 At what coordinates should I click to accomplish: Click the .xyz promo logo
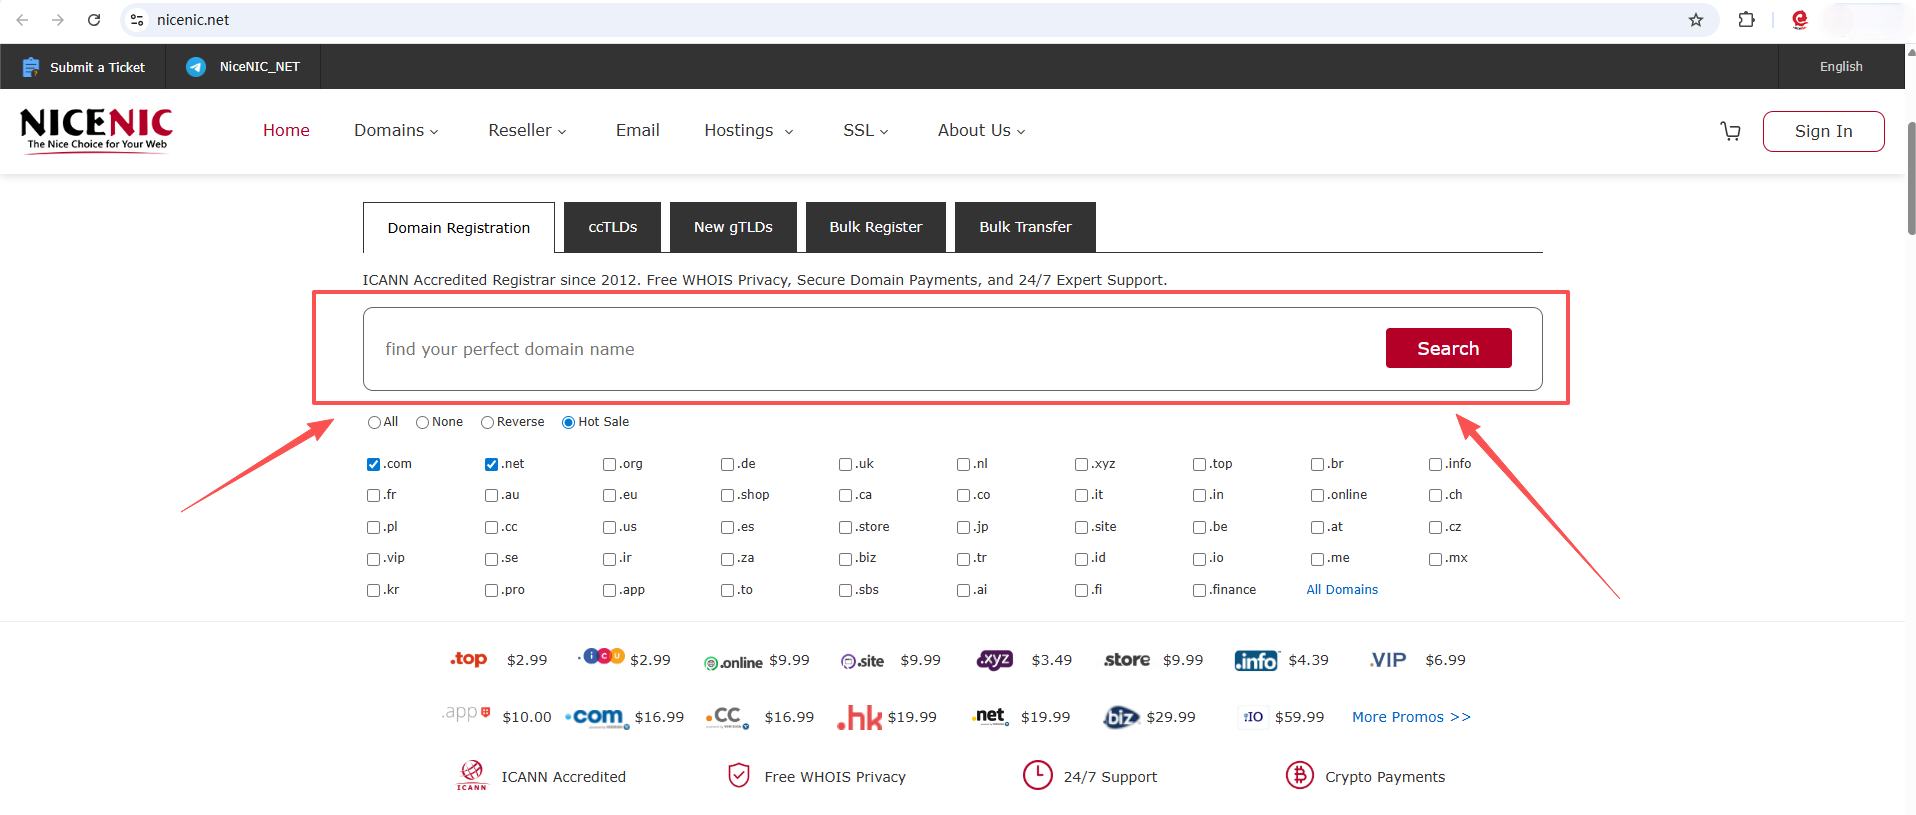pos(995,659)
